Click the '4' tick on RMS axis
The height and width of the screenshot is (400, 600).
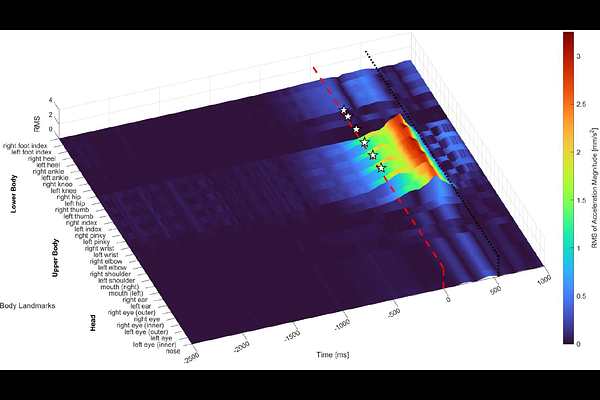coord(50,100)
